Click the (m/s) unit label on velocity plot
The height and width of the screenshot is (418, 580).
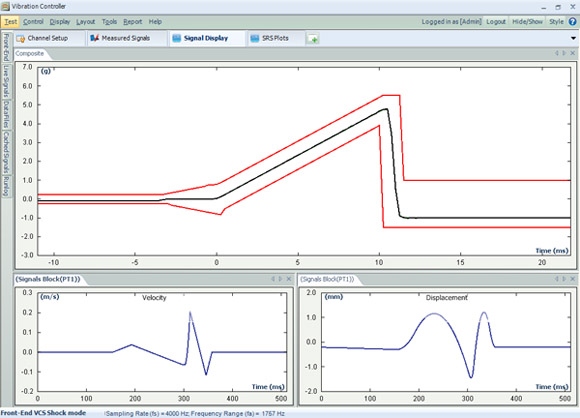tap(50, 297)
